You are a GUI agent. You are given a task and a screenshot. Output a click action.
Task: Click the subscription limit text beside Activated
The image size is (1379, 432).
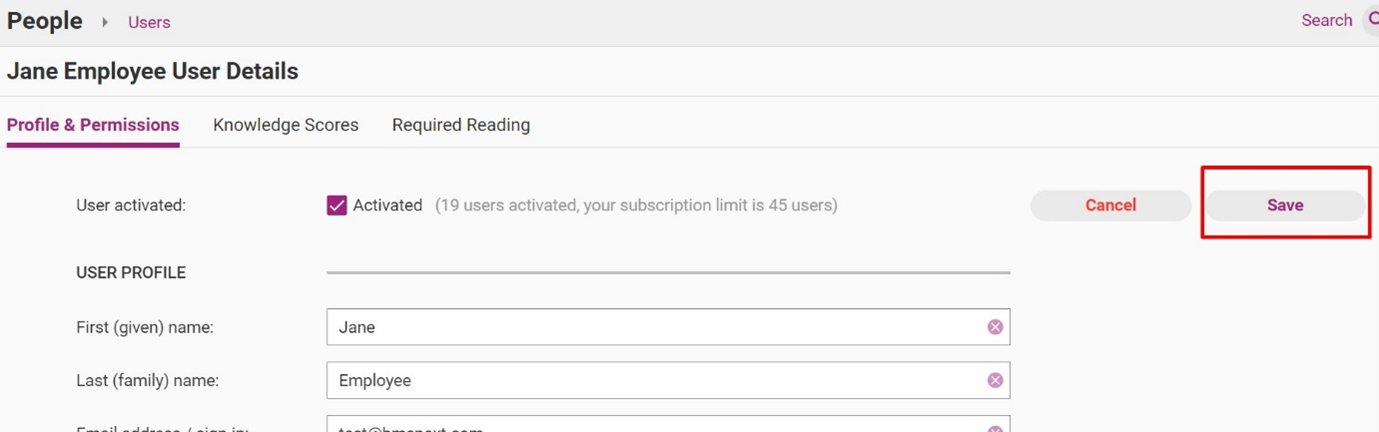click(636, 205)
